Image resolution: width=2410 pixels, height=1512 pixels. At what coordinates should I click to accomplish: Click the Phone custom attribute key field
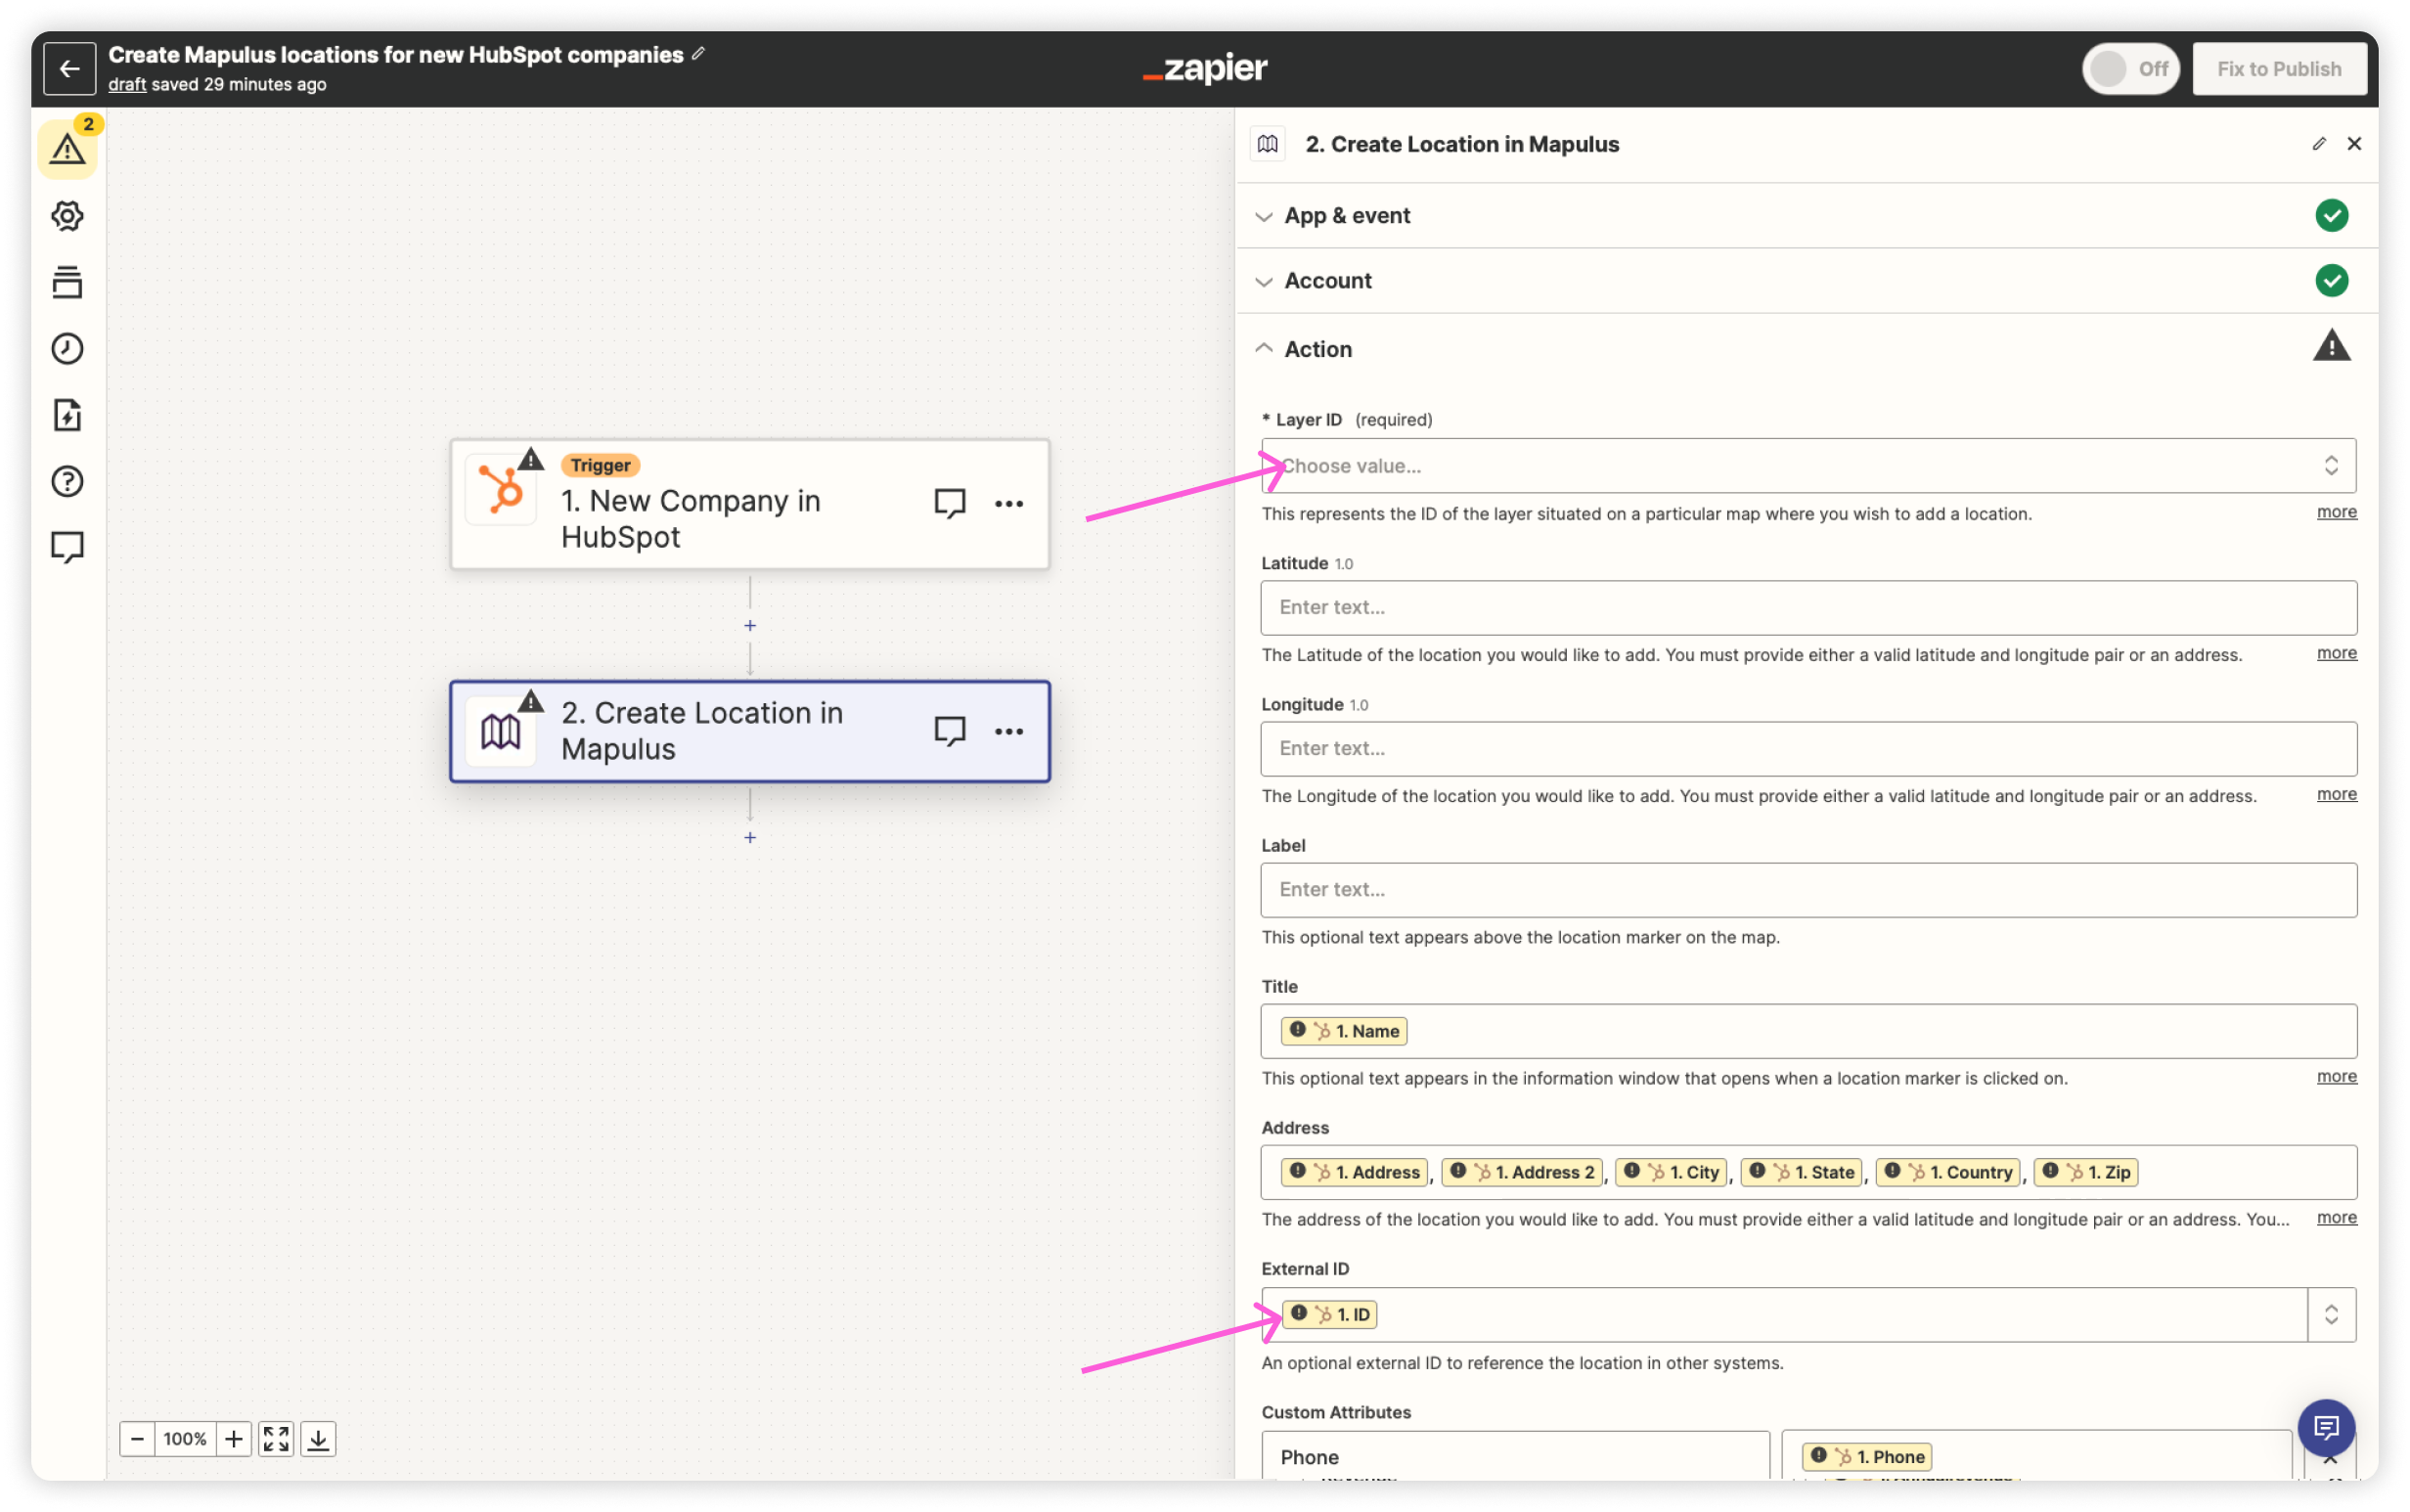point(1515,1456)
